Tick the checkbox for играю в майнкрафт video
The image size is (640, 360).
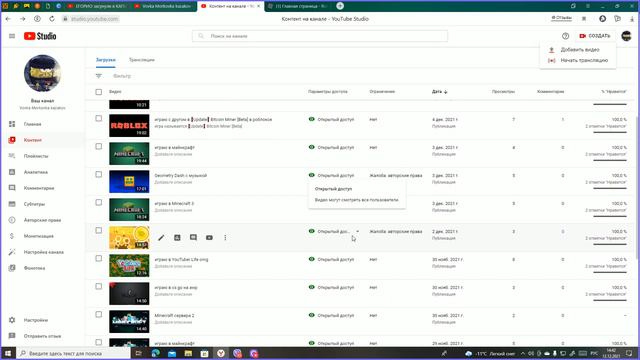click(98, 147)
